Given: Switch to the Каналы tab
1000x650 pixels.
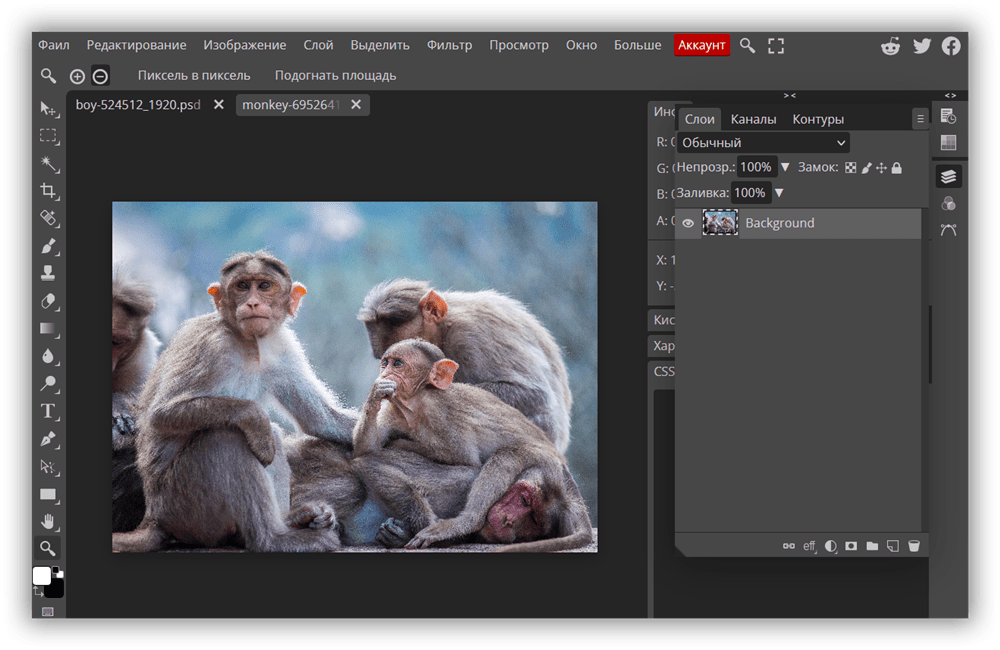Looking at the screenshot, I should point(753,119).
